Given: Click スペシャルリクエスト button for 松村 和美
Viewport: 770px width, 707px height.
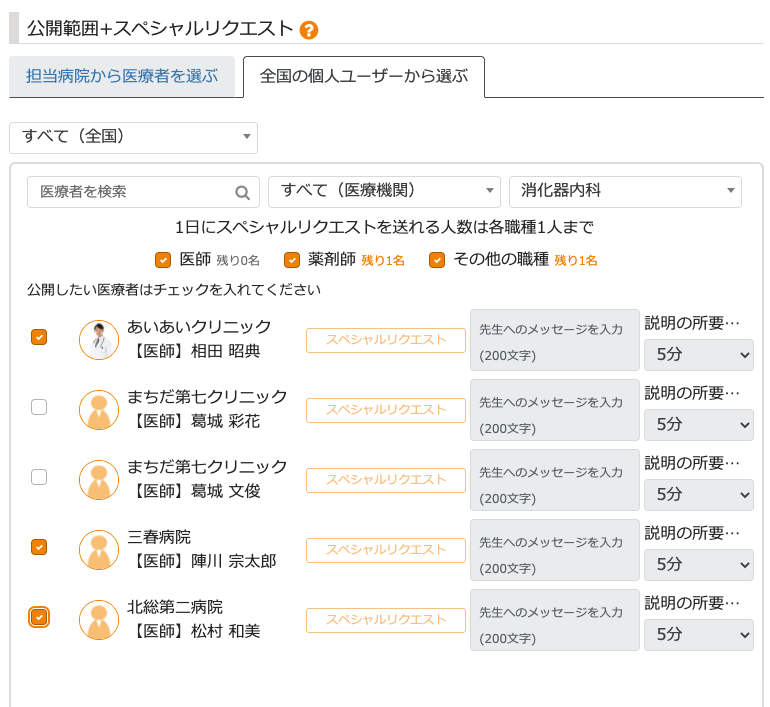Looking at the screenshot, I should click(386, 621).
